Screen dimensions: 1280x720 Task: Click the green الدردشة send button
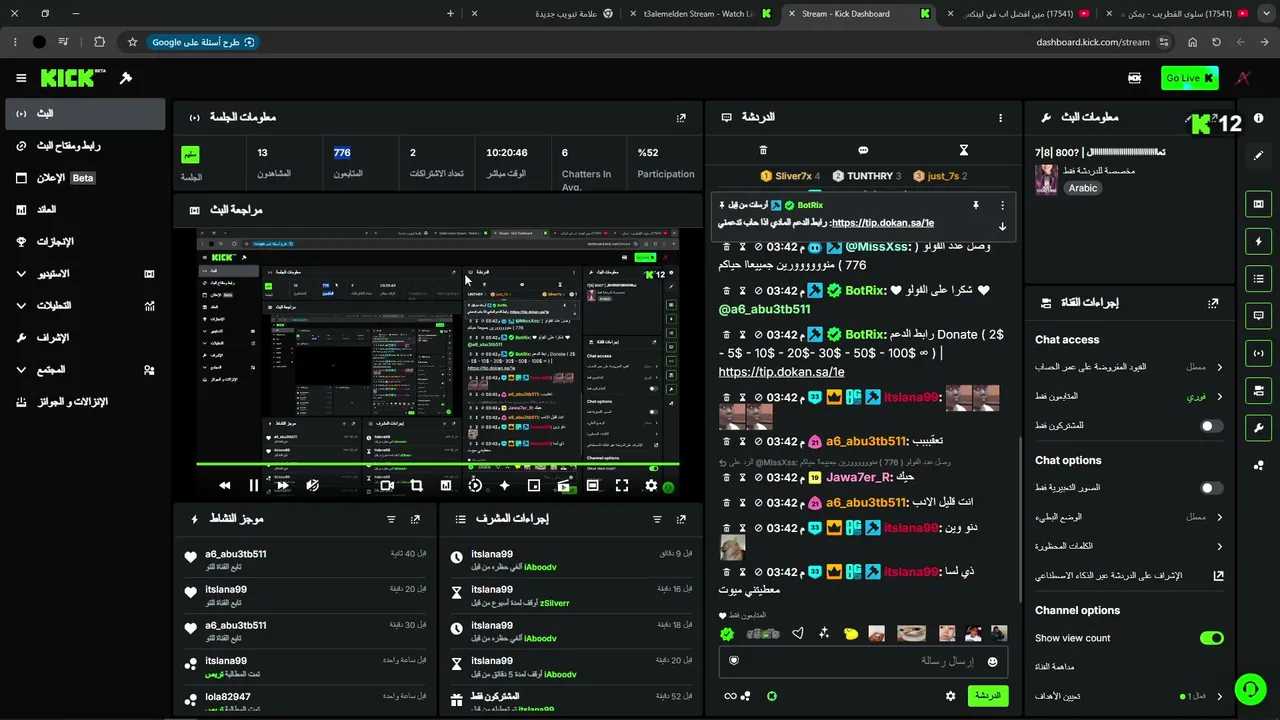(987, 696)
